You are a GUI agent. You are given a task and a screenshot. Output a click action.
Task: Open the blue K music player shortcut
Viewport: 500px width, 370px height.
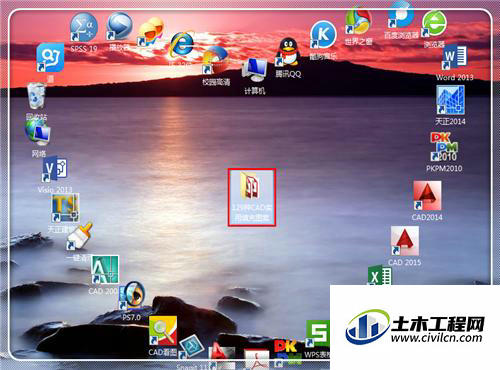click(x=323, y=35)
